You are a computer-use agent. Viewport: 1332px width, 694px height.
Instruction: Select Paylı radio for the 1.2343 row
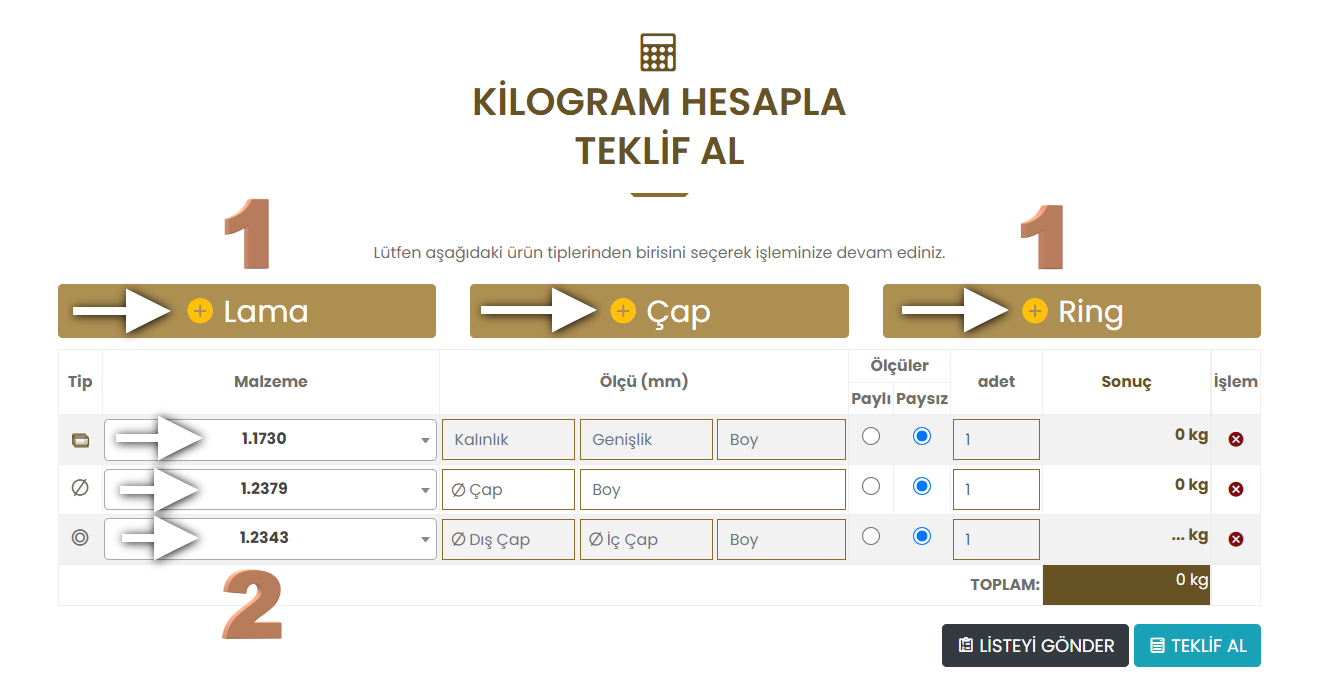(871, 536)
